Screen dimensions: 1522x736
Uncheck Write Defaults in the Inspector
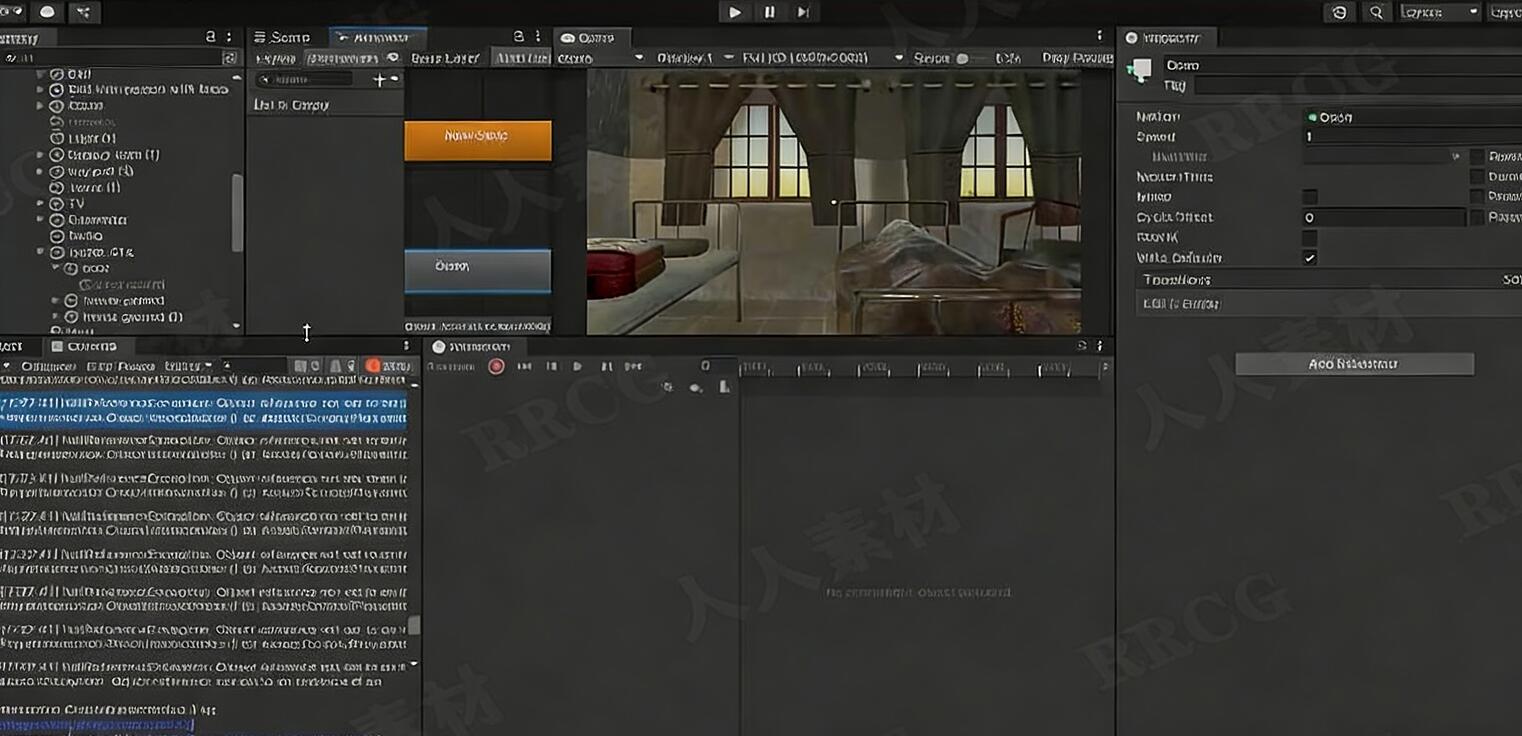[1308, 258]
